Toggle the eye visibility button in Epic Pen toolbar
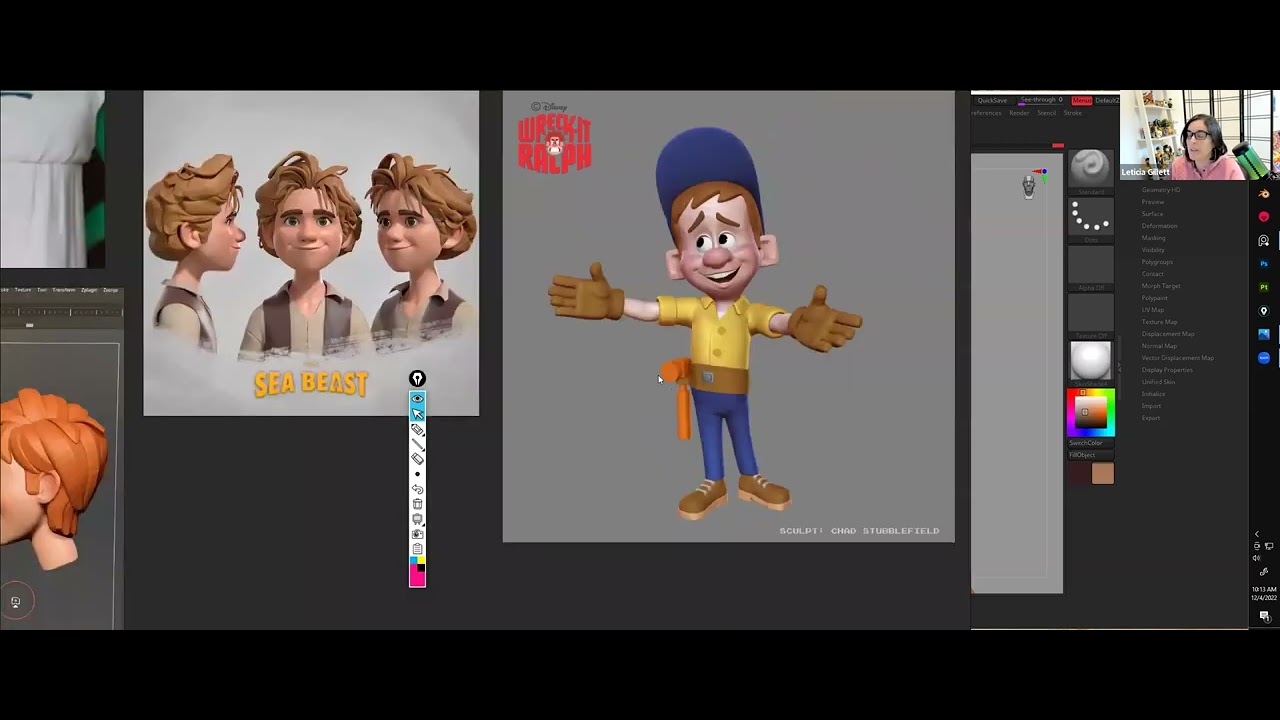The image size is (1280, 720). tap(417, 398)
